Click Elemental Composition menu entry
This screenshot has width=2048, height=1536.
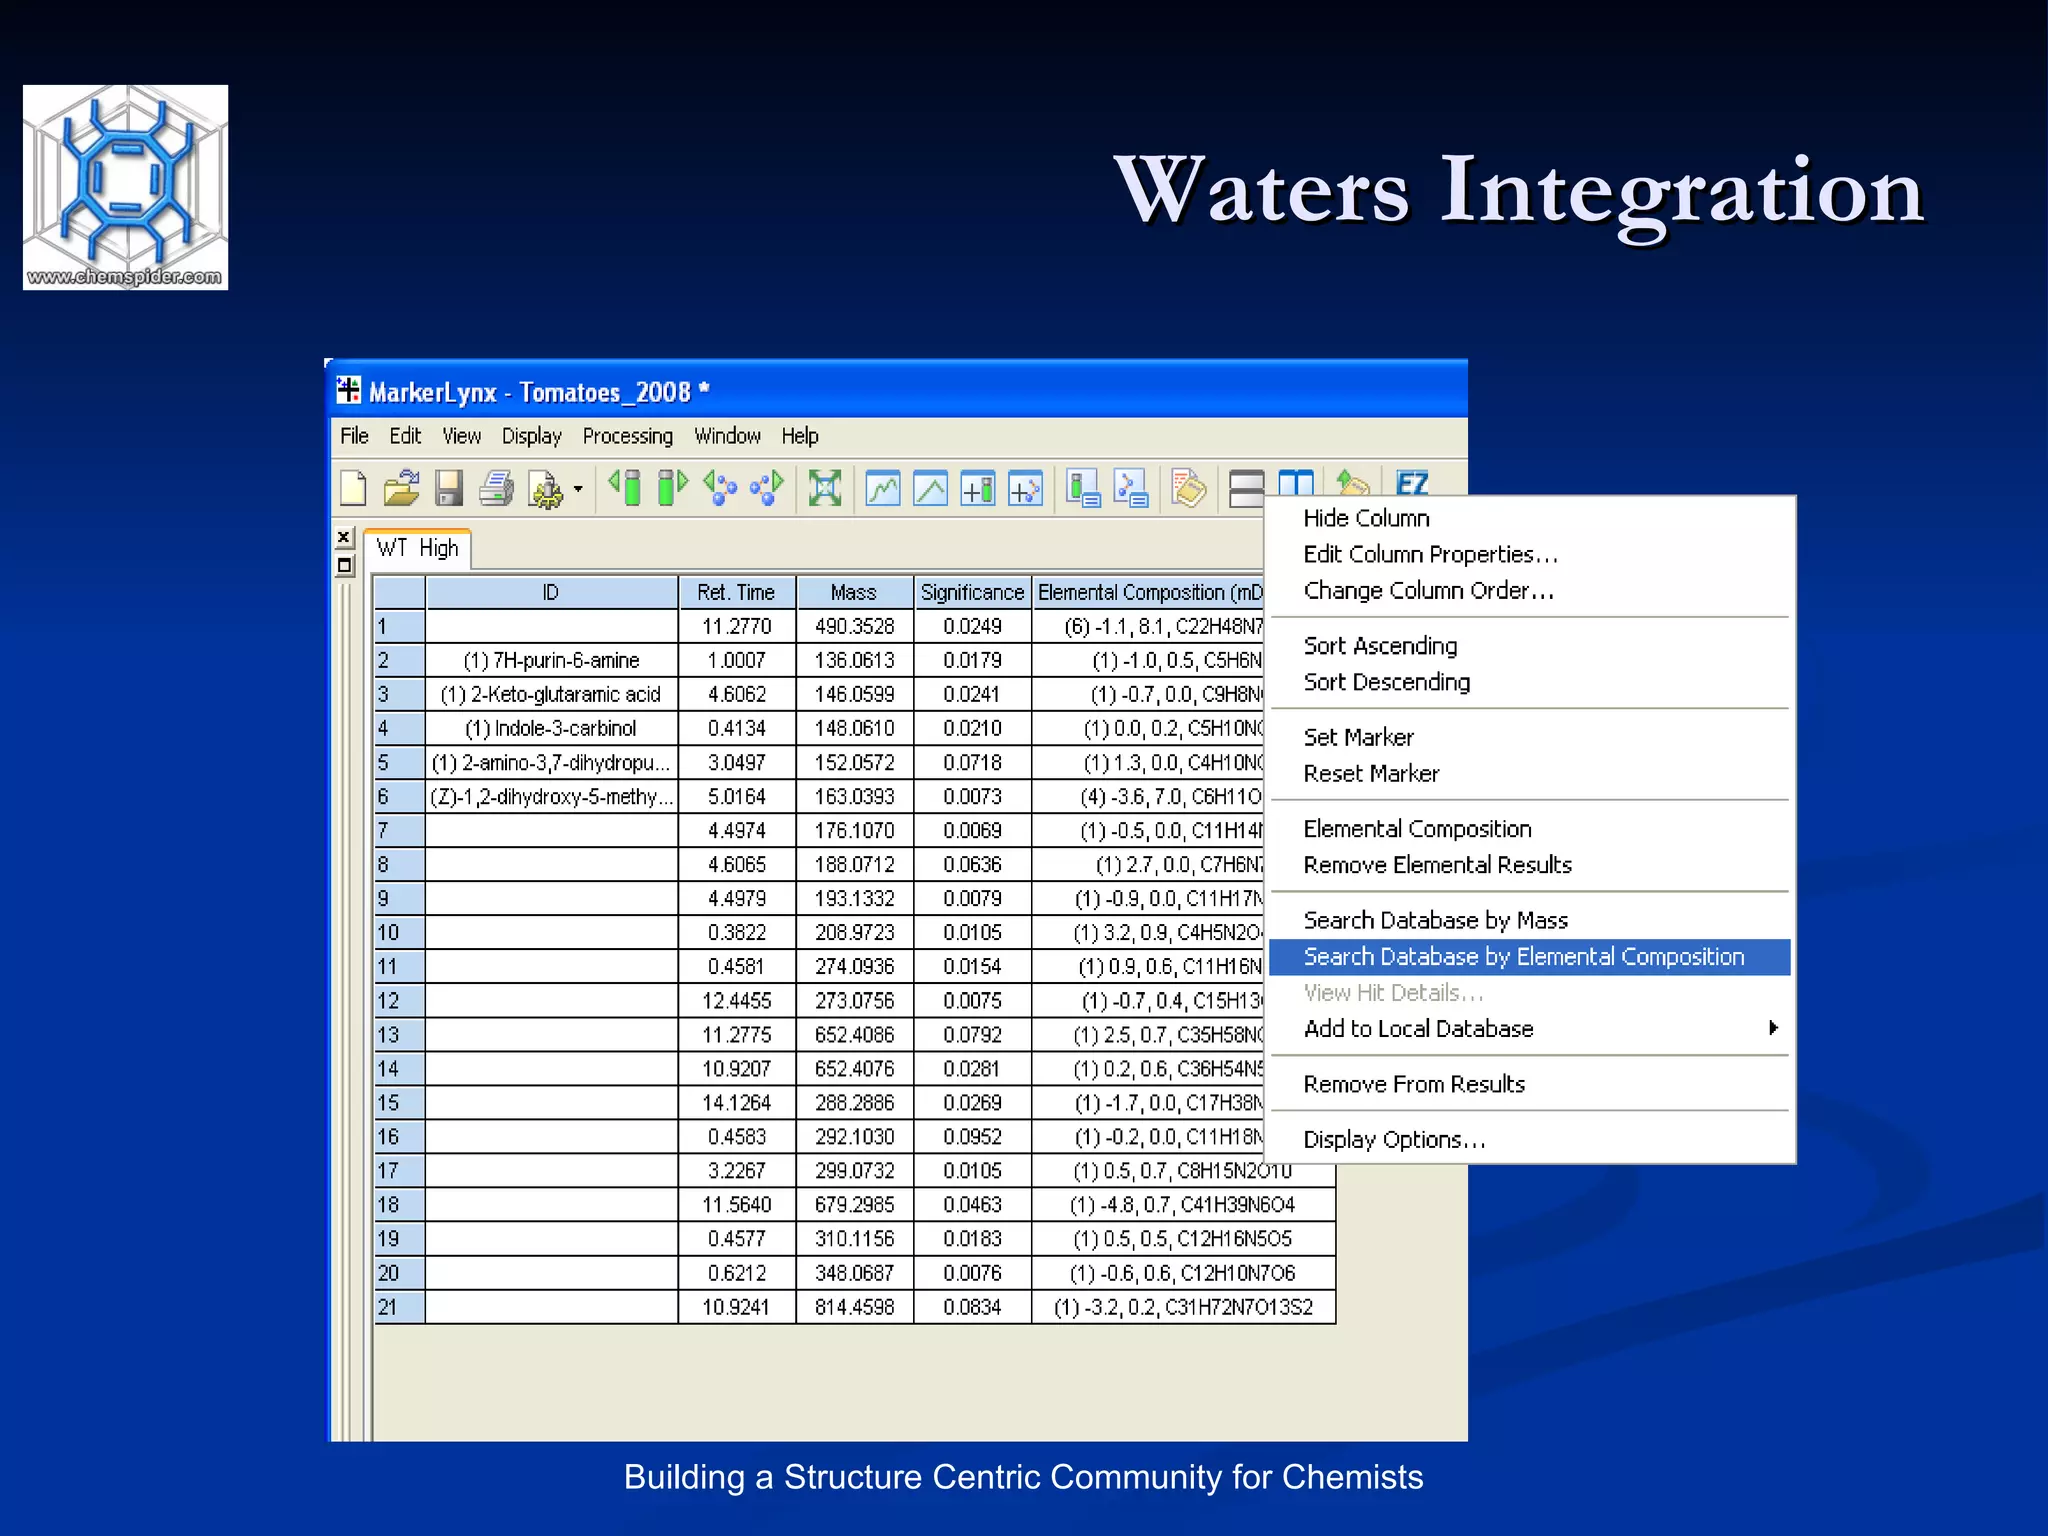coord(1417,829)
